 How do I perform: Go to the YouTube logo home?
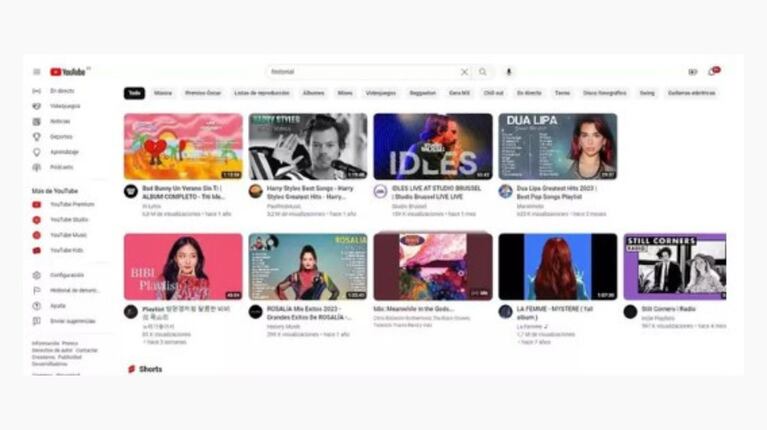[68, 72]
